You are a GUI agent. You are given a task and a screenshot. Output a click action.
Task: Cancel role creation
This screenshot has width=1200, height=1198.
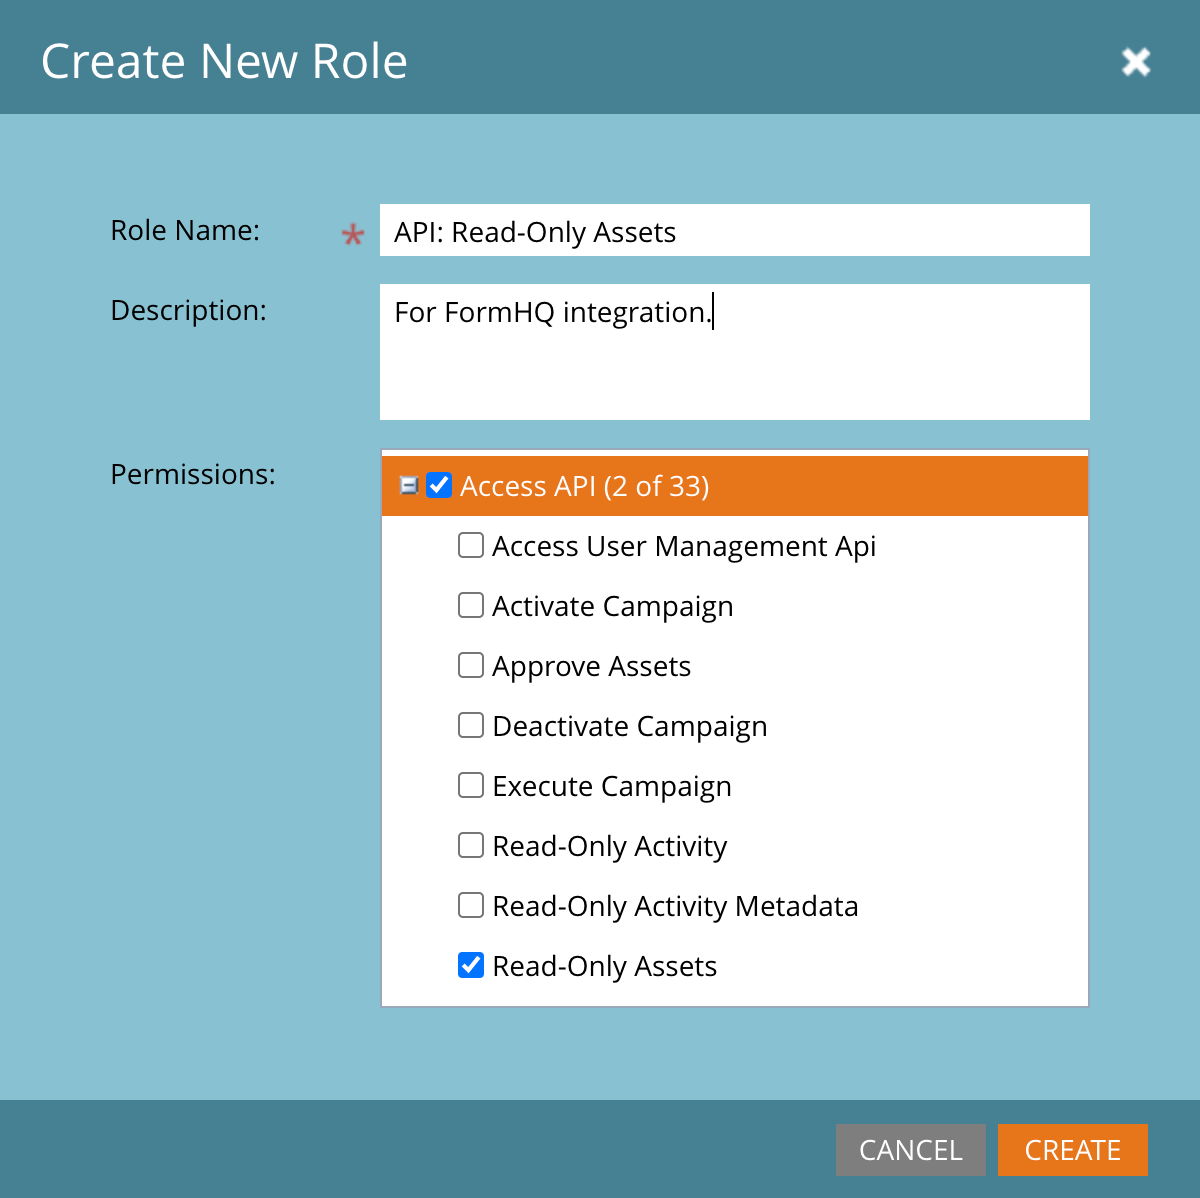pyautogui.click(x=911, y=1150)
